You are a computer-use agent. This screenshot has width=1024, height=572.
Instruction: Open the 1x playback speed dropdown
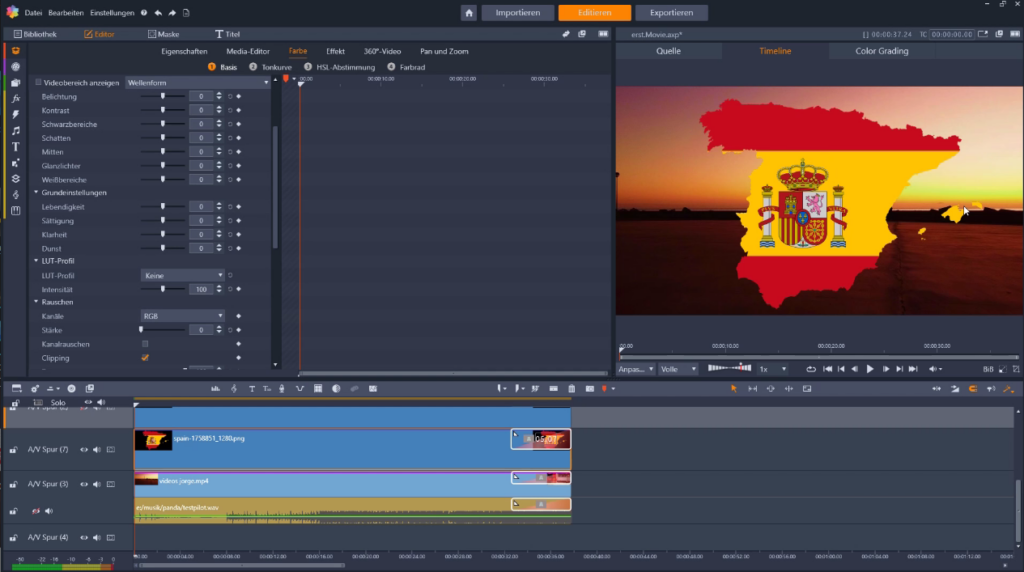point(773,370)
